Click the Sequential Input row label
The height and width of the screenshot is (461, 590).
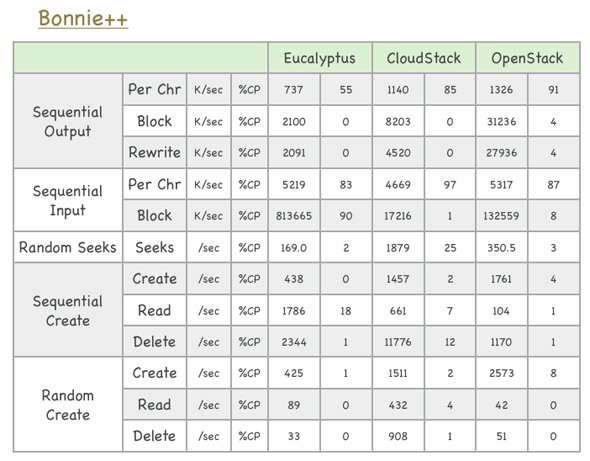click(x=68, y=200)
